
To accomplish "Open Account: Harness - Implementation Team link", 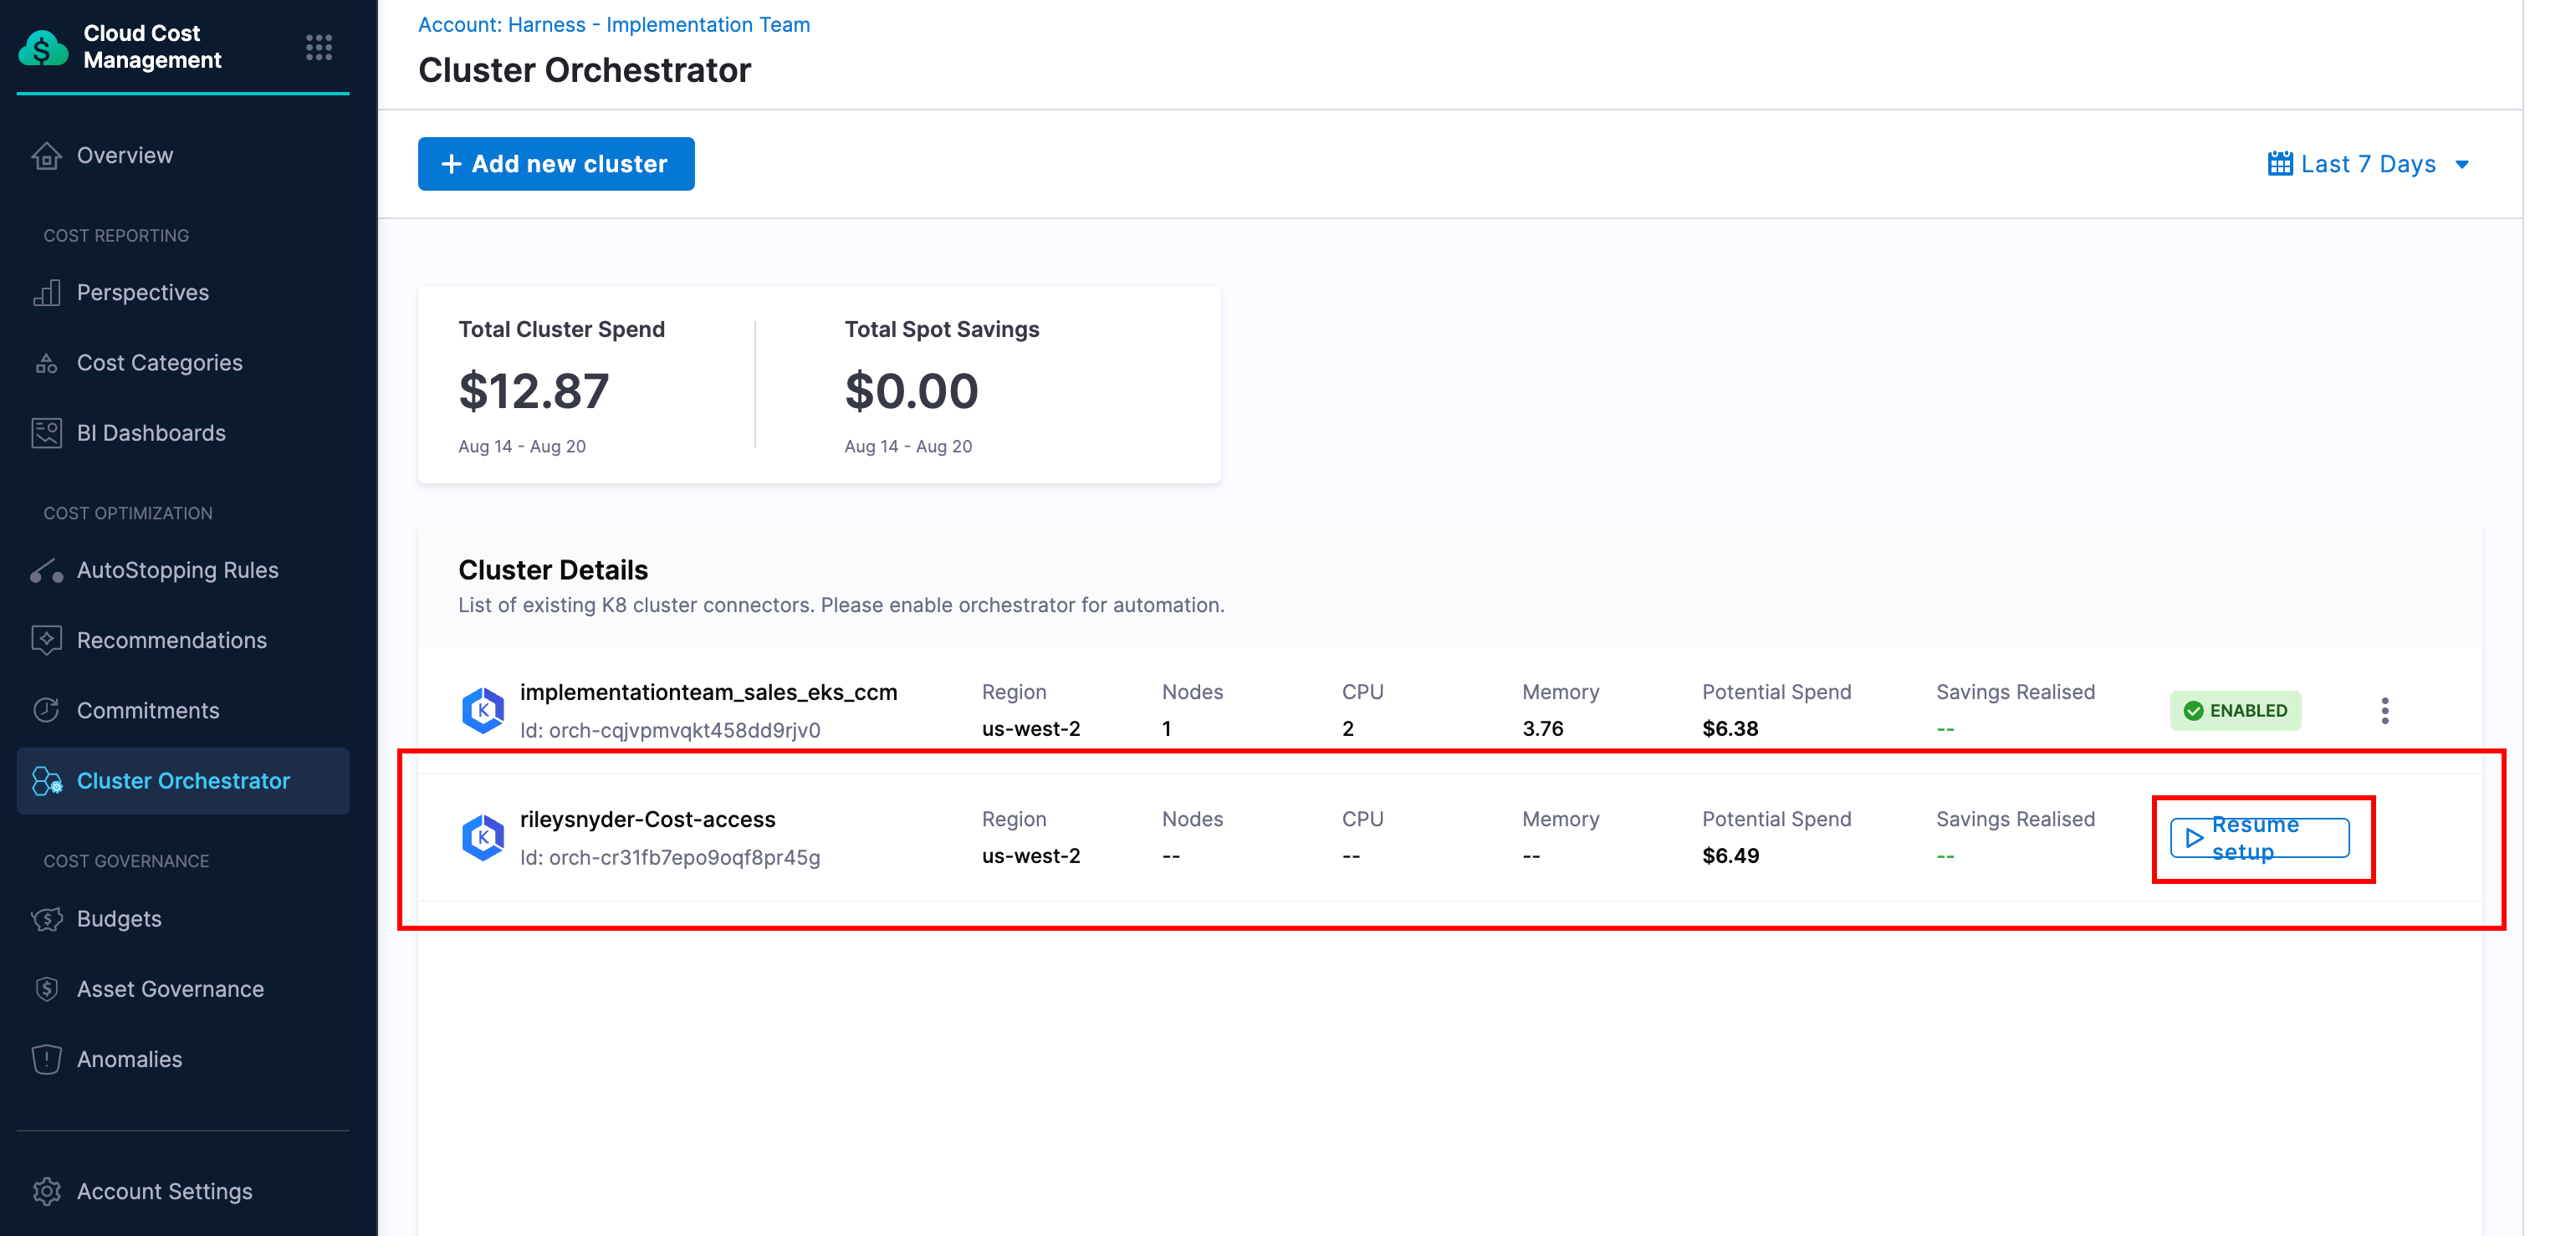I will pyautogui.click(x=613, y=24).
